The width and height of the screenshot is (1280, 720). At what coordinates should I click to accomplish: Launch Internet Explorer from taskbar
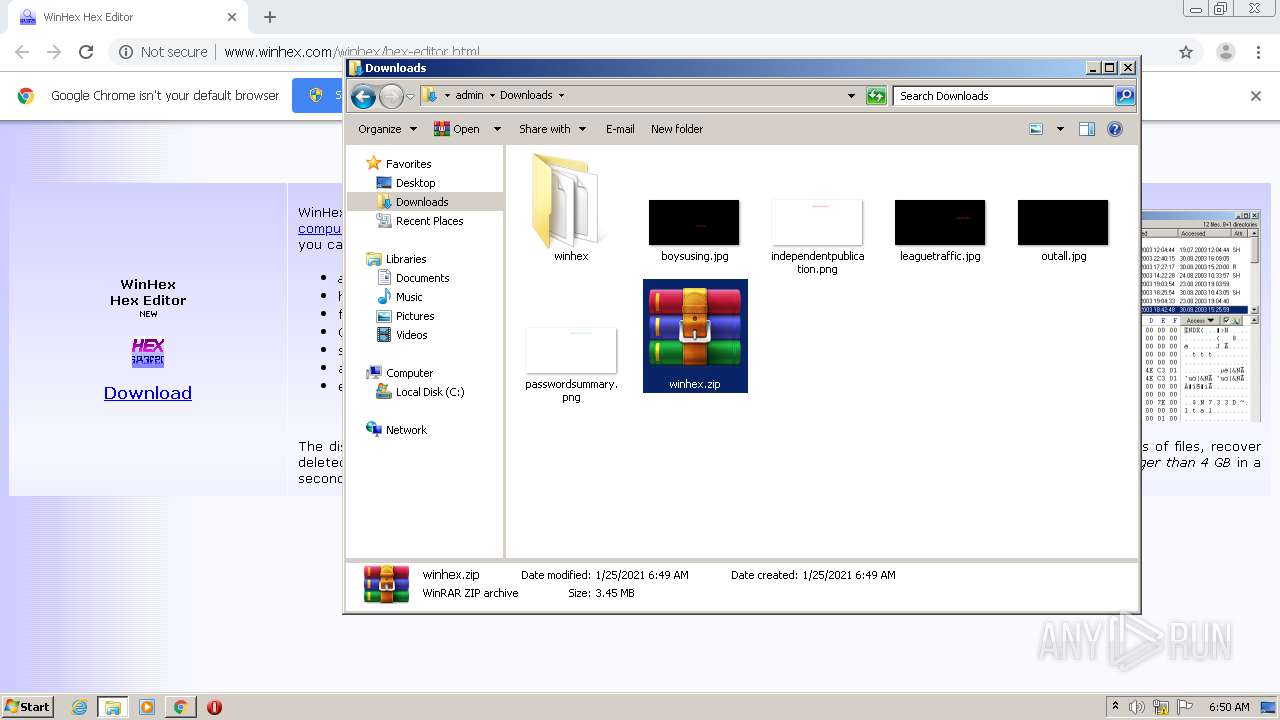[79, 707]
